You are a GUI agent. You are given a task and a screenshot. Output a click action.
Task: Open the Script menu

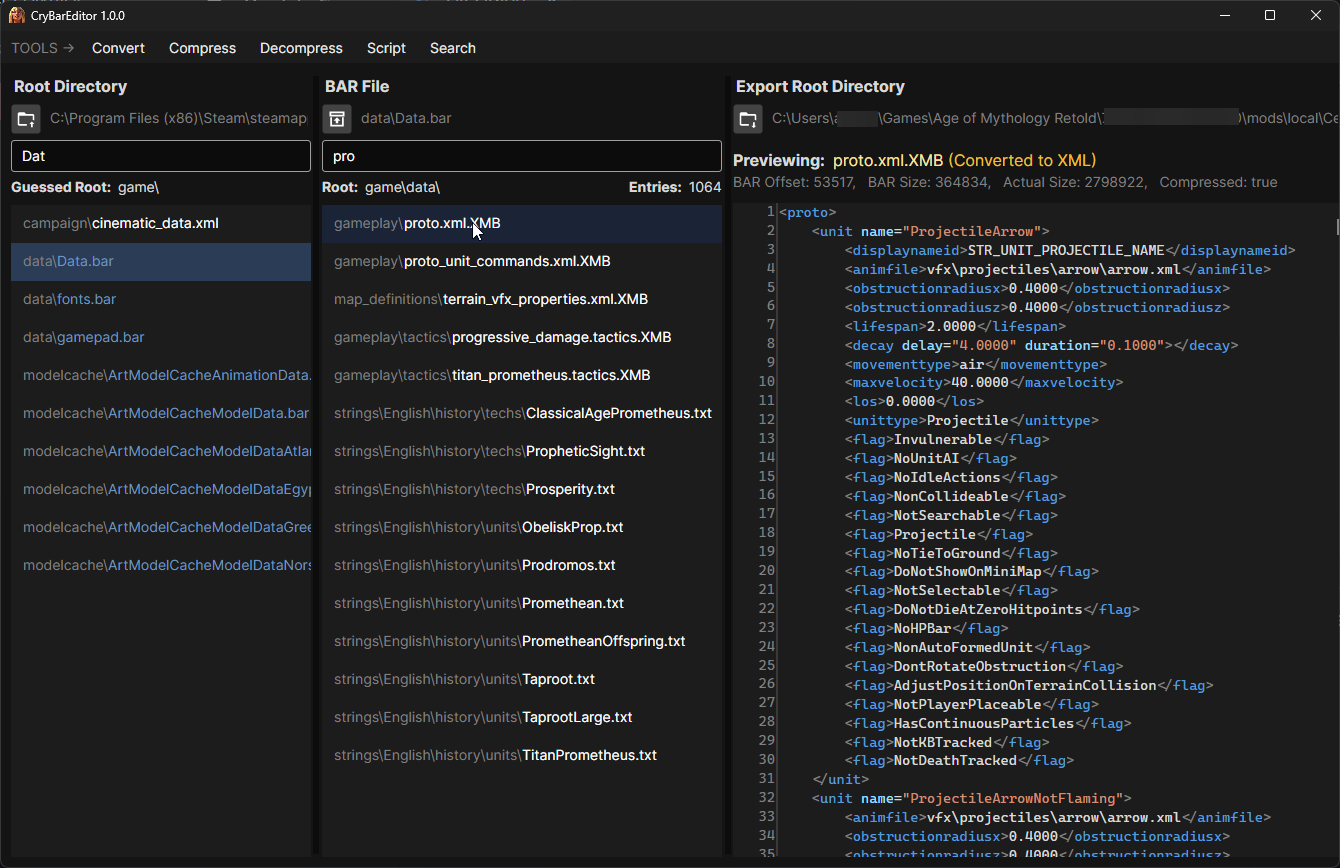coord(386,48)
